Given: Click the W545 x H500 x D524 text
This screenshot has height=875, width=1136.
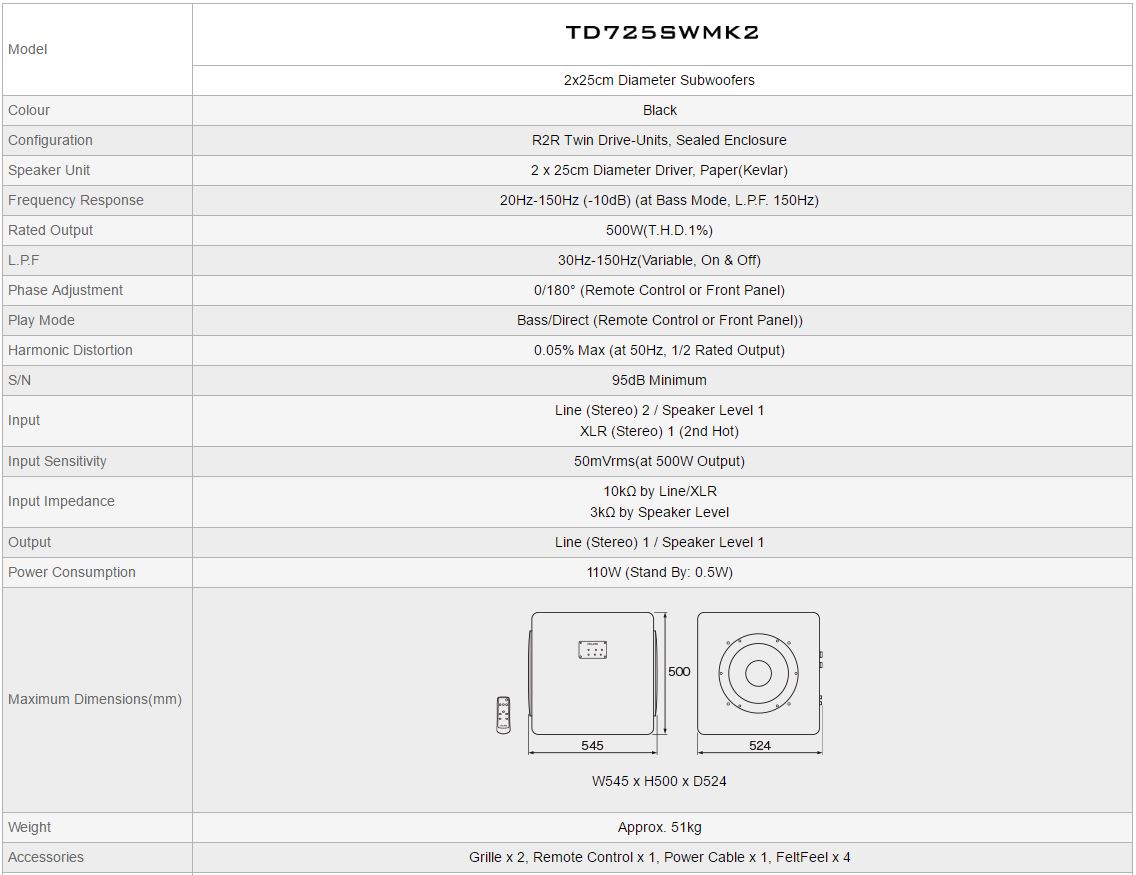Looking at the screenshot, I should click(x=659, y=781).
